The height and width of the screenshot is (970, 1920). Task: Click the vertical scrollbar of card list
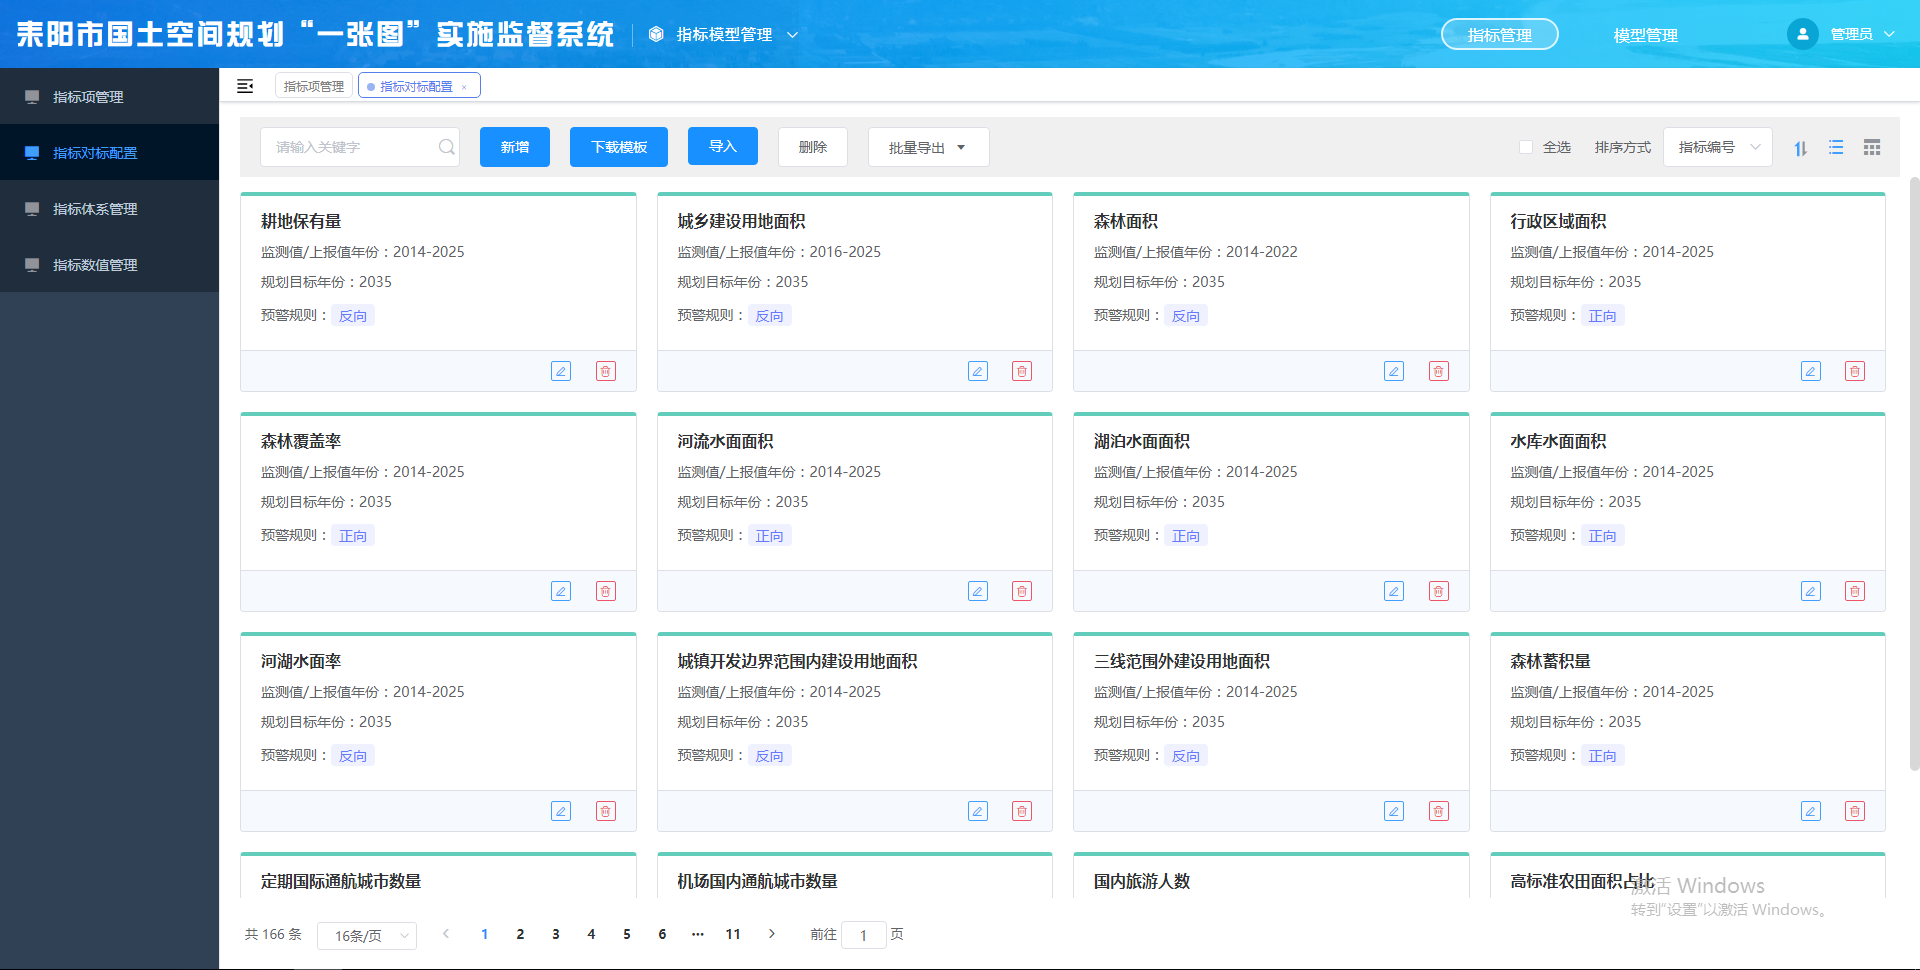[1914, 473]
